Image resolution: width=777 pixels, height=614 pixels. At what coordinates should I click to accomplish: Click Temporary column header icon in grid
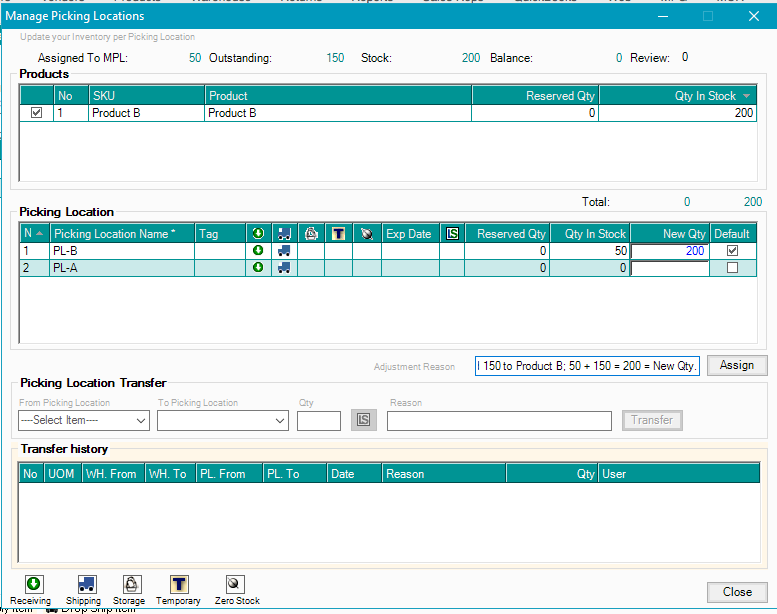(338, 234)
